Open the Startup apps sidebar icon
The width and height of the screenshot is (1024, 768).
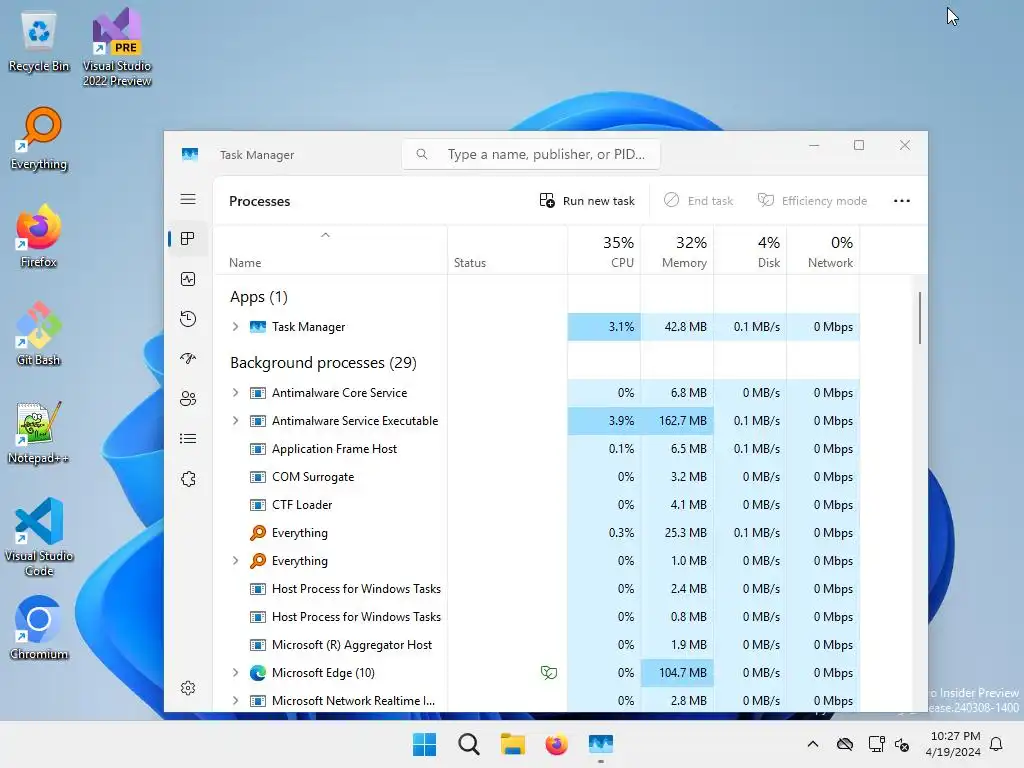coord(188,359)
